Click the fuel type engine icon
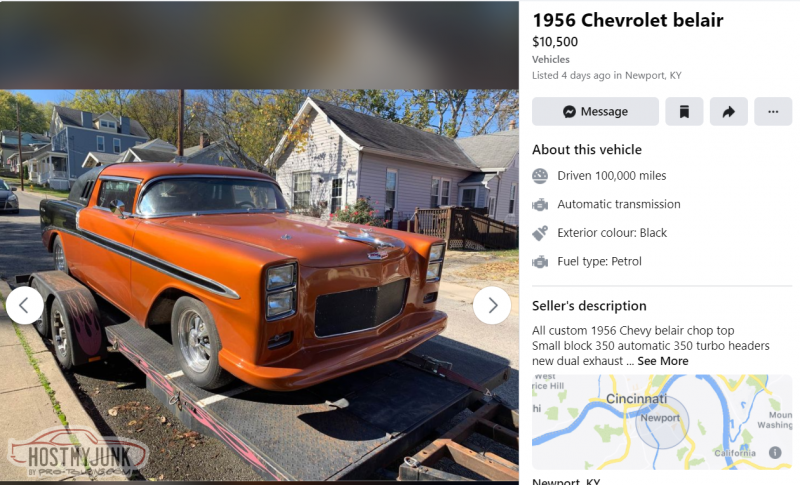Screen dimensions: 800x485 (540, 262)
